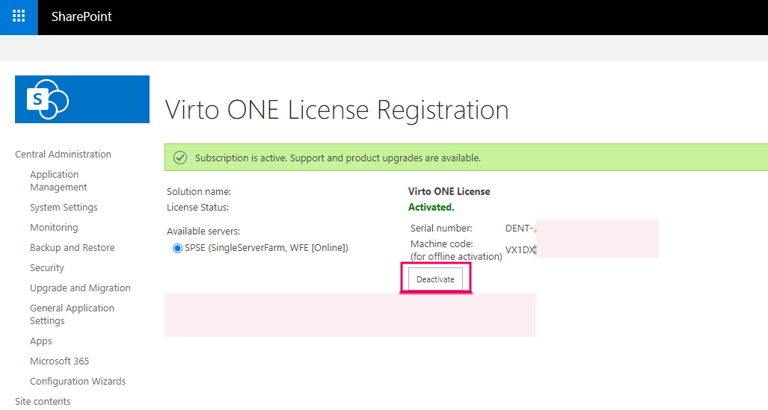Open the Security section
Screen dimensions: 768x410
47,267
